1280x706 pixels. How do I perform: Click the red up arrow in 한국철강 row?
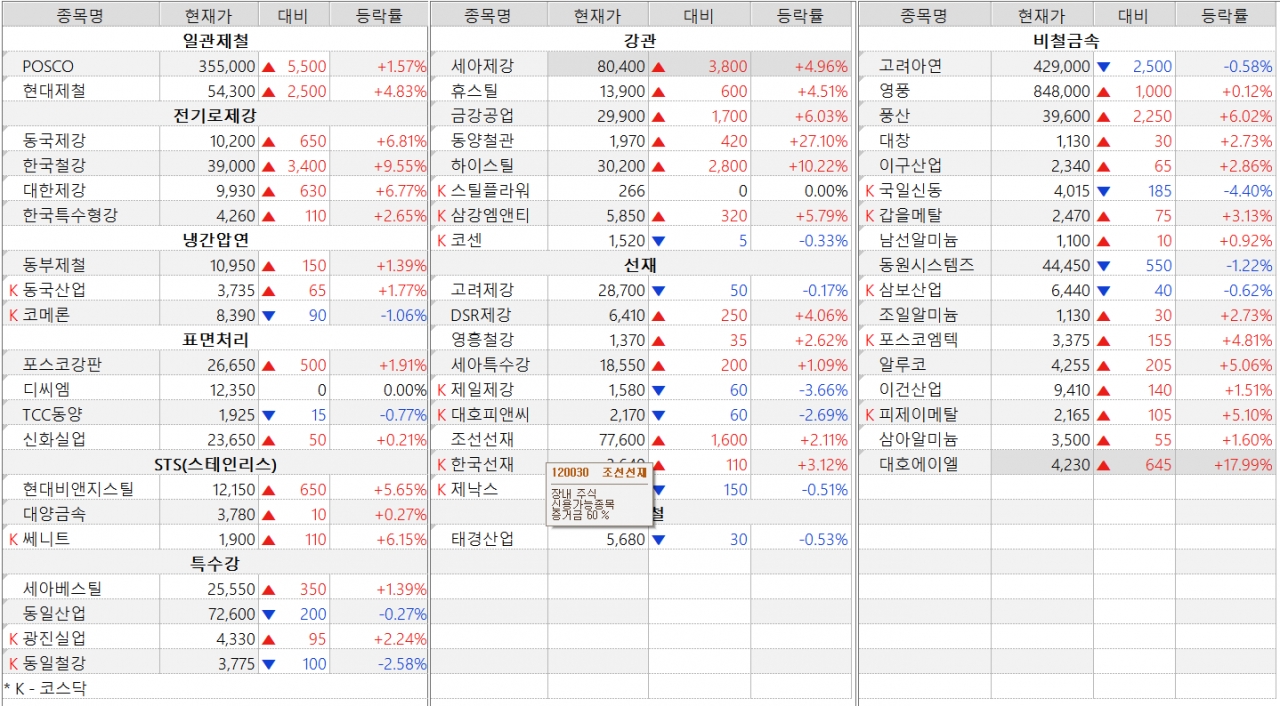click(268, 166)
